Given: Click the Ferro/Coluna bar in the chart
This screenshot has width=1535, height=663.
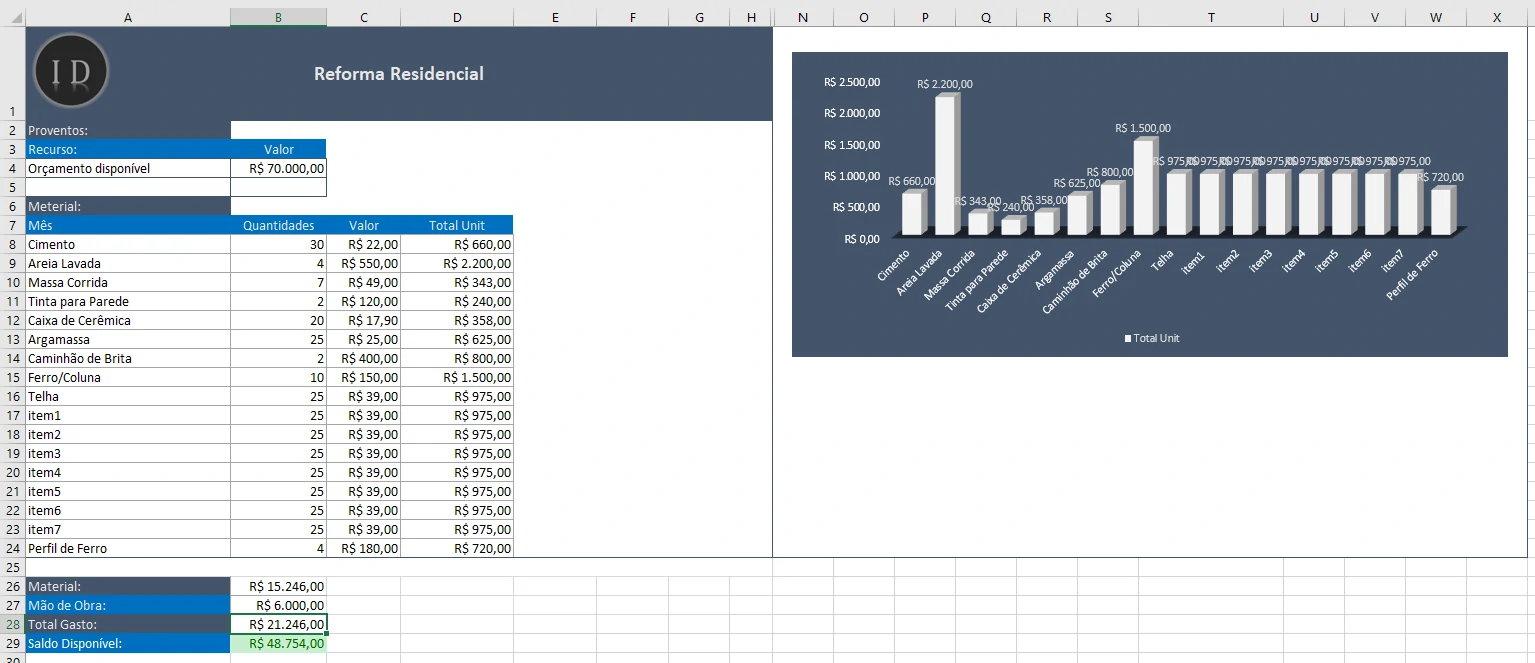Looking at the screenshot, I should 1144,188.
